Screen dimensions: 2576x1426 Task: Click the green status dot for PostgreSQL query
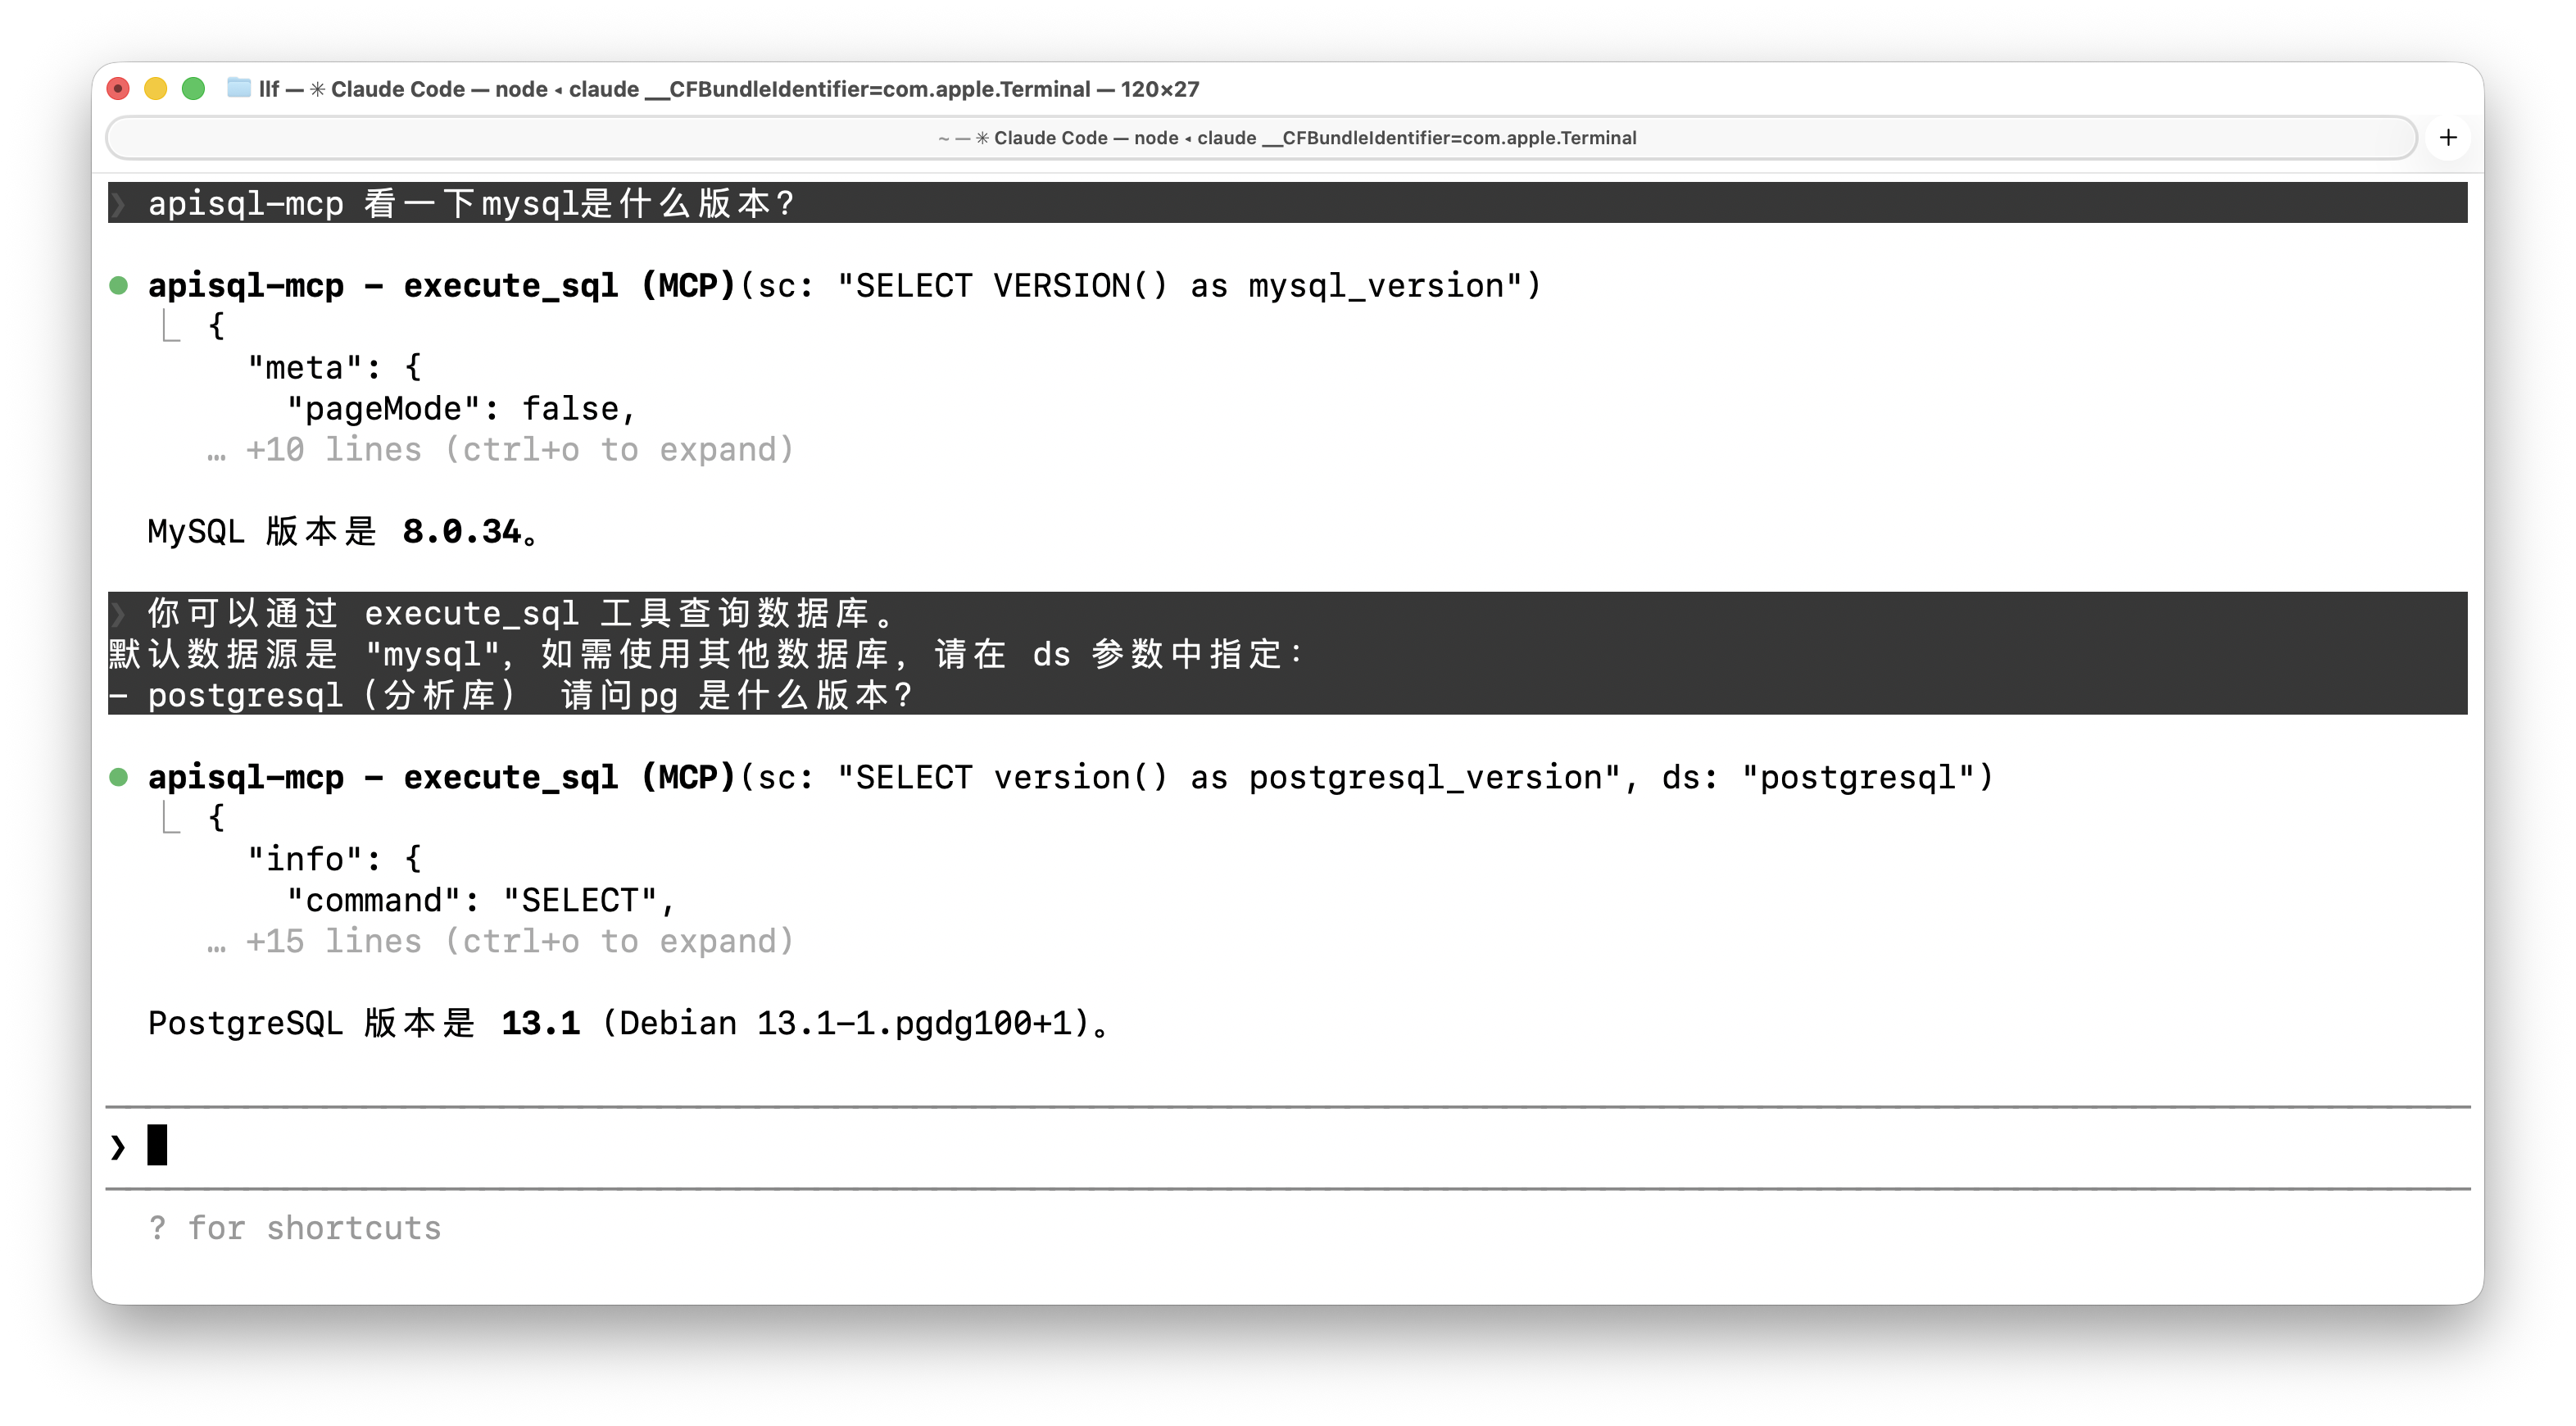point(118,777)
